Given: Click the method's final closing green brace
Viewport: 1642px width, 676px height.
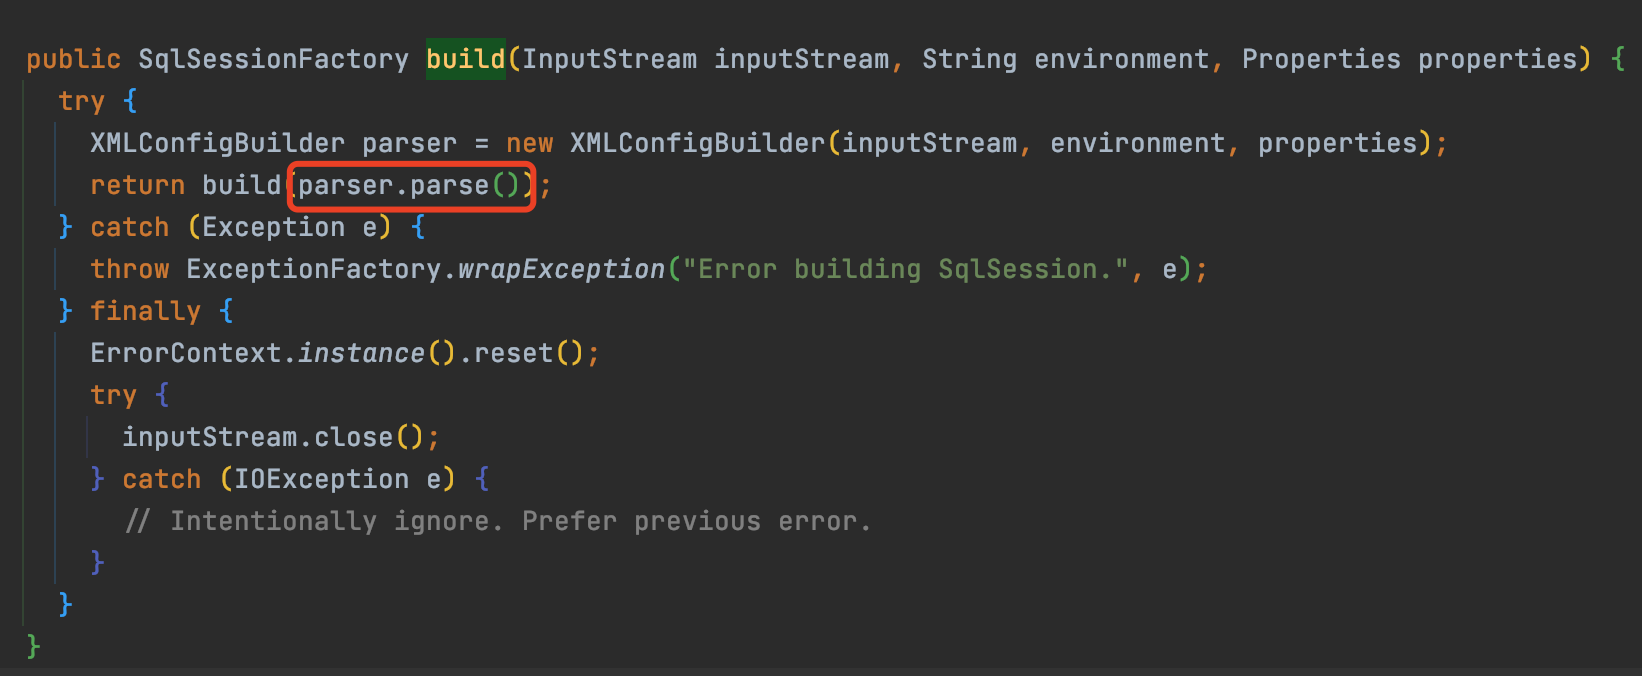Looking at the screenshot, I should tap(33, 646).
